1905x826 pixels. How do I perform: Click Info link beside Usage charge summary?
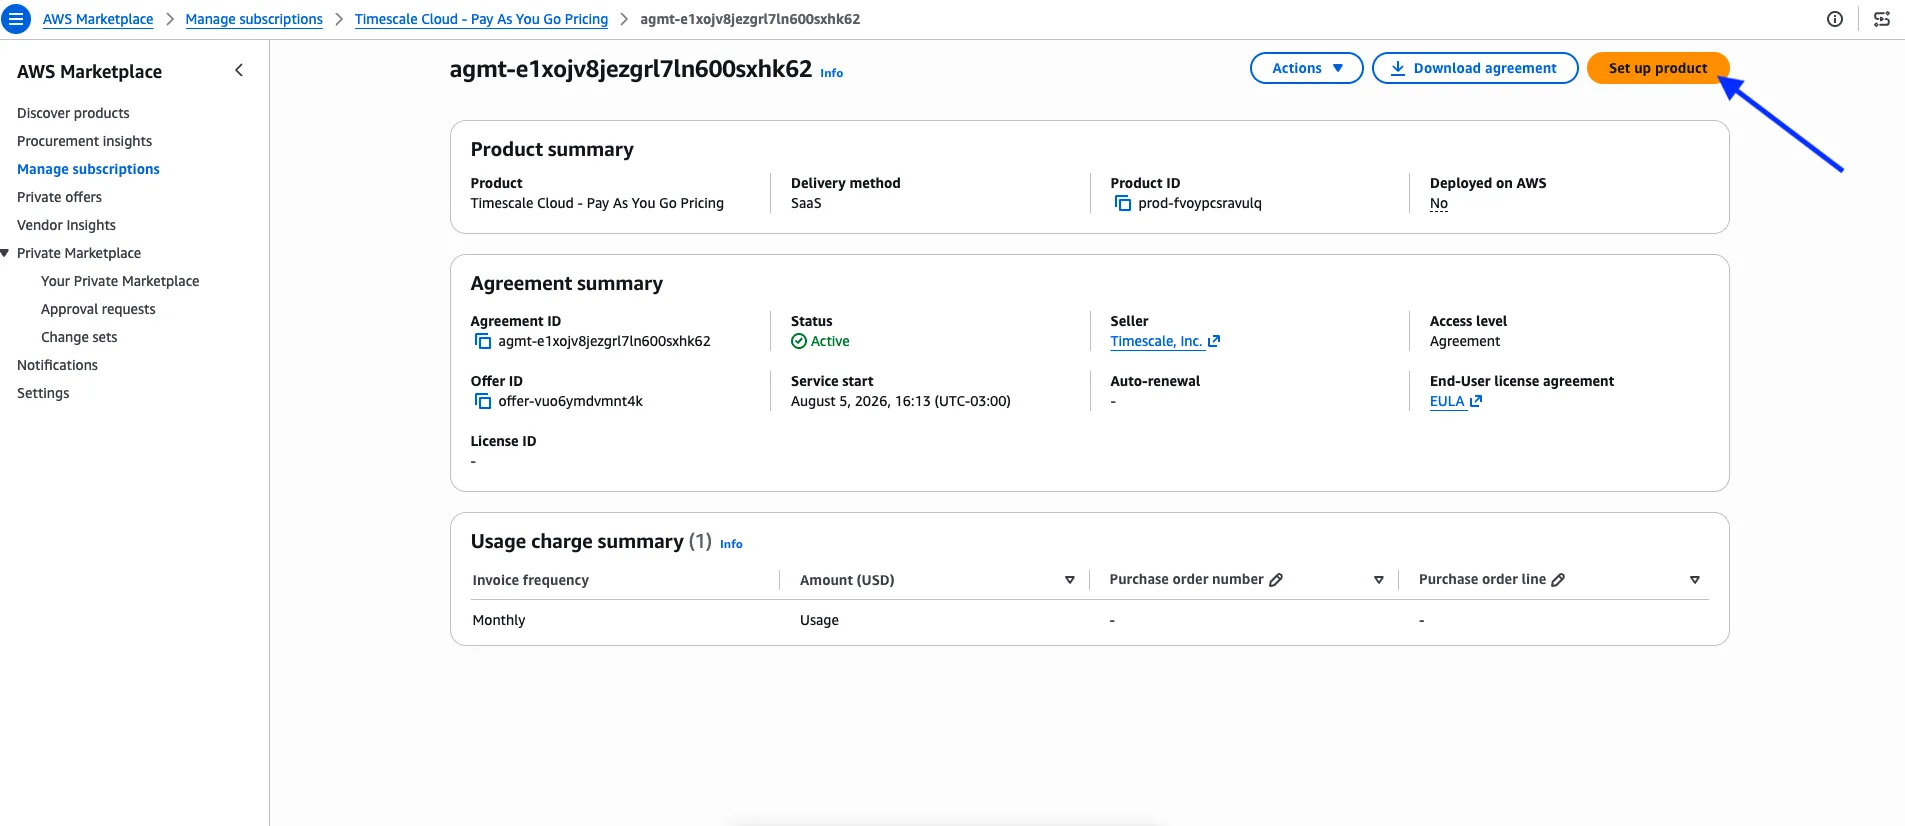(x=731, y=544)
